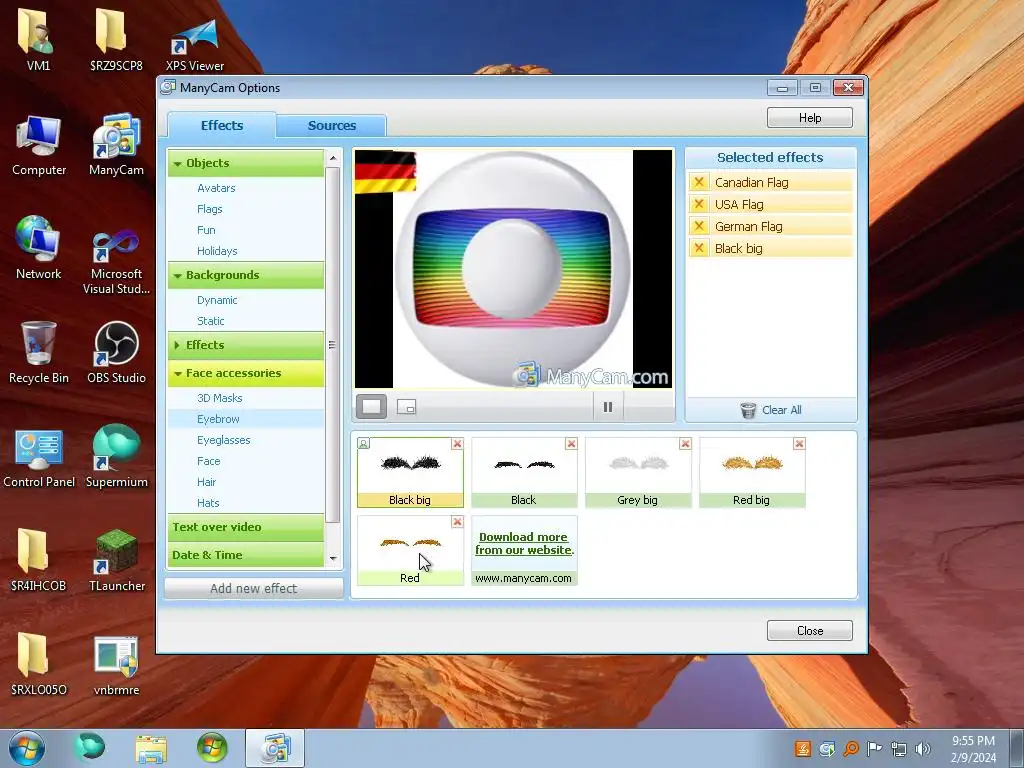Select Static backgrounds

coord(210,321)
